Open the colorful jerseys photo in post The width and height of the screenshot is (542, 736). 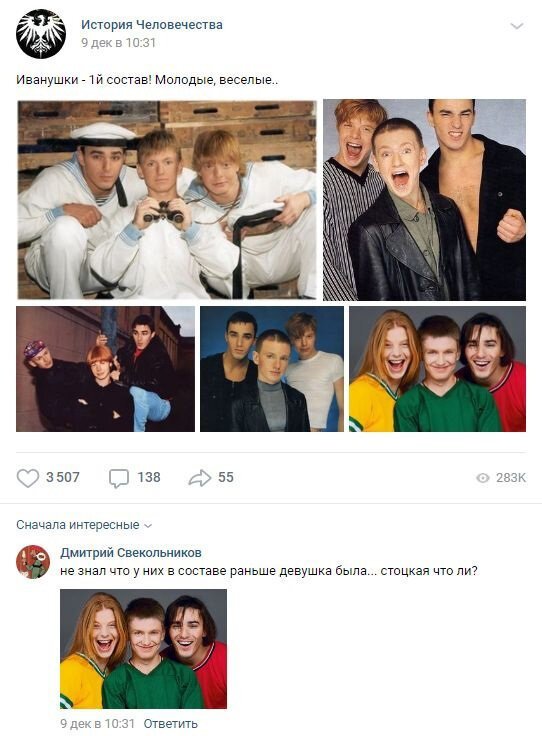437,369
